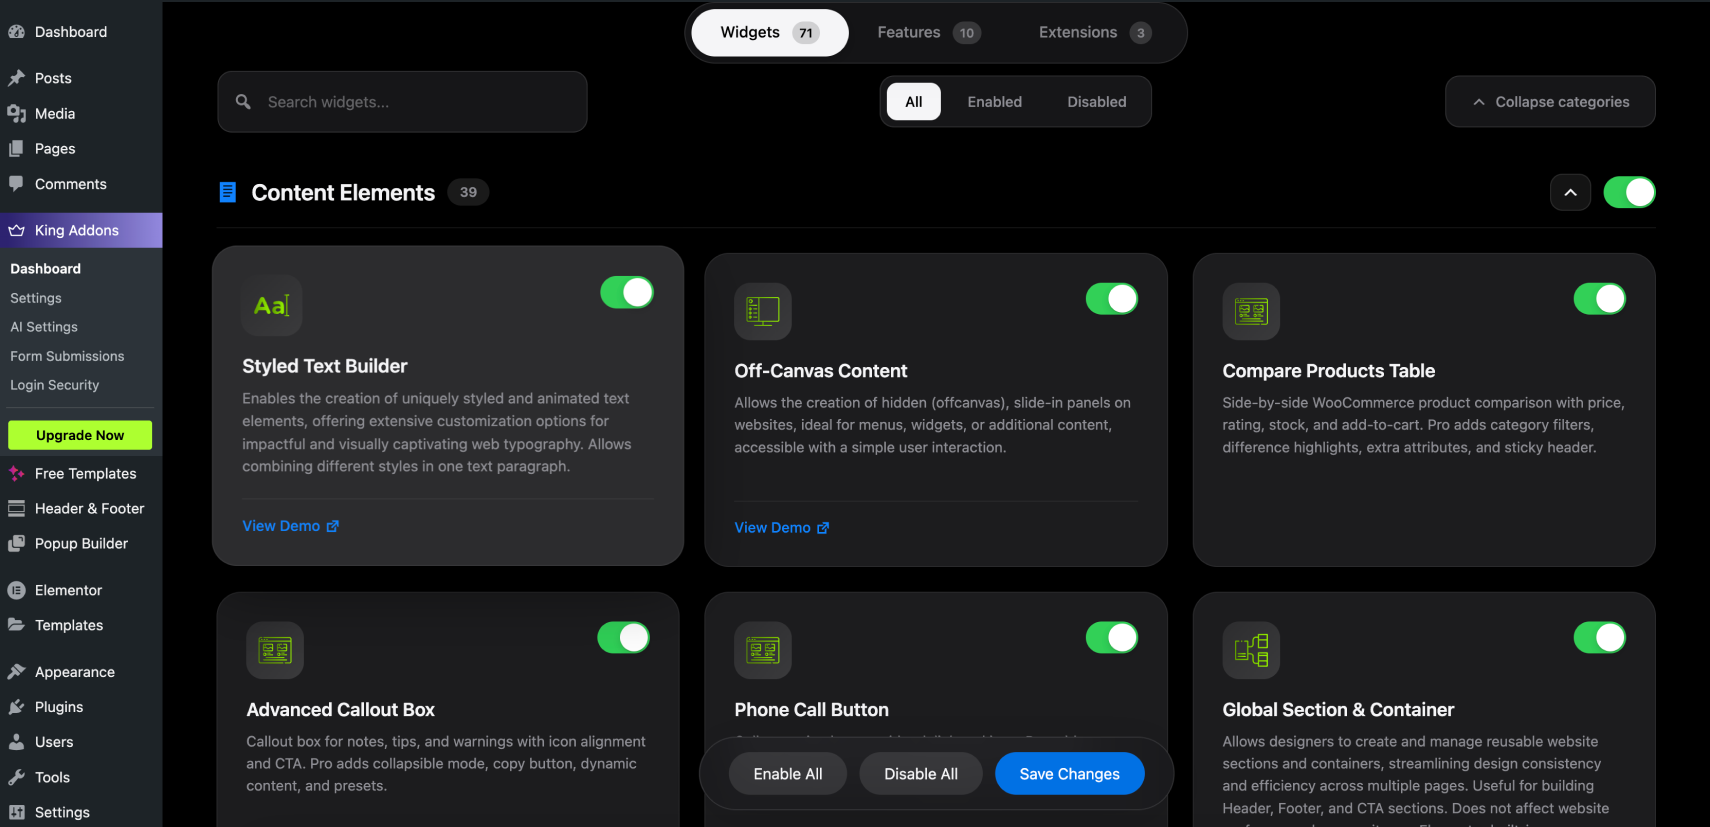The width and height of the screenshot is (1710, 827).
Task: Click Collapse categories button
Action: click(1550, 102)
